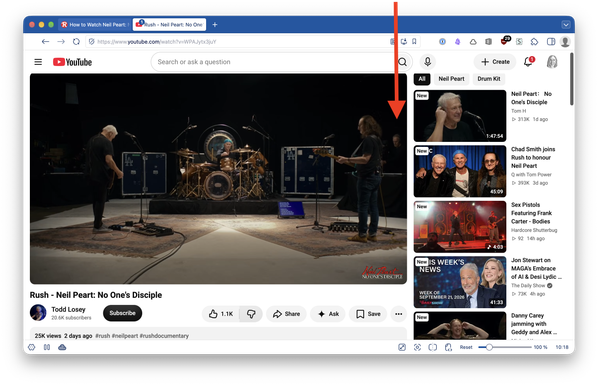Open the YouTube hamburger guide menu
Viewport: 598px width, 385px height.
pyautogui.click(x=38, y=62)
